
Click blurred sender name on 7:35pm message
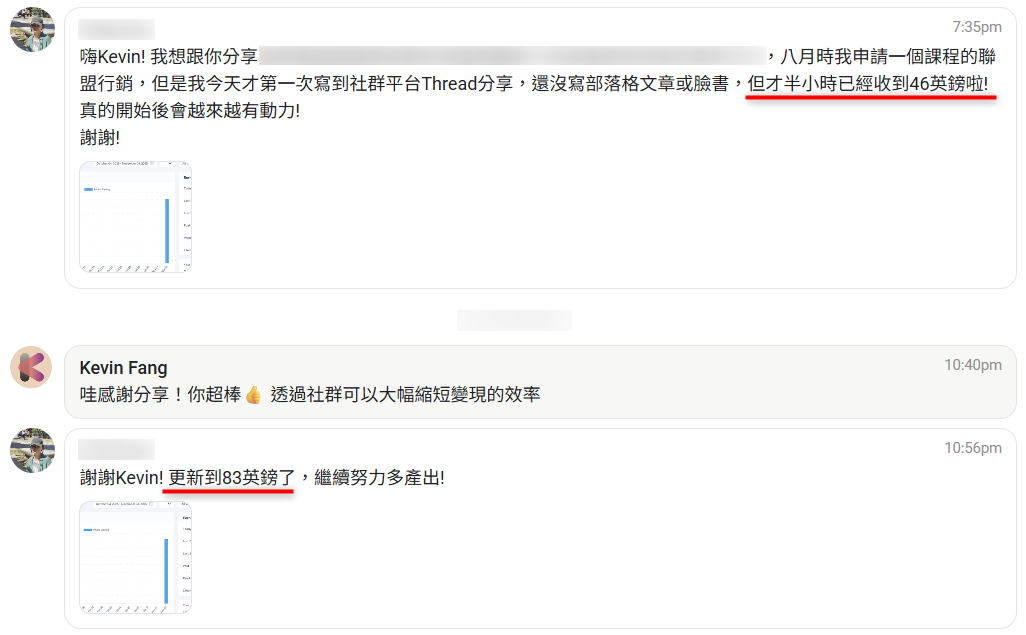click(116, 29)
